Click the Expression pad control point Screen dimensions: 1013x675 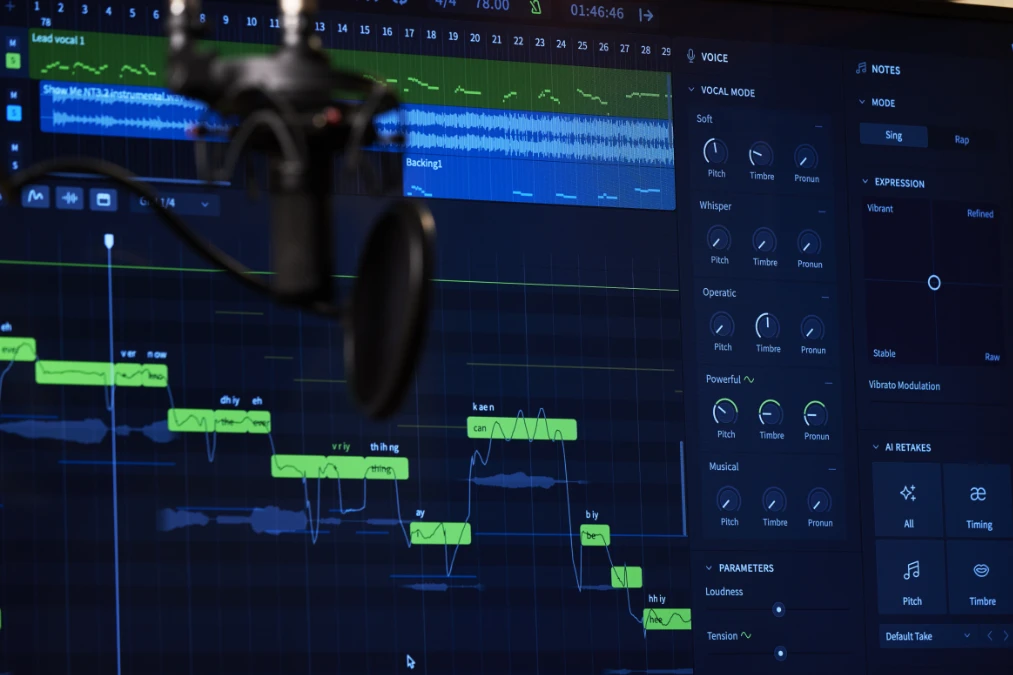click(934, 283)
